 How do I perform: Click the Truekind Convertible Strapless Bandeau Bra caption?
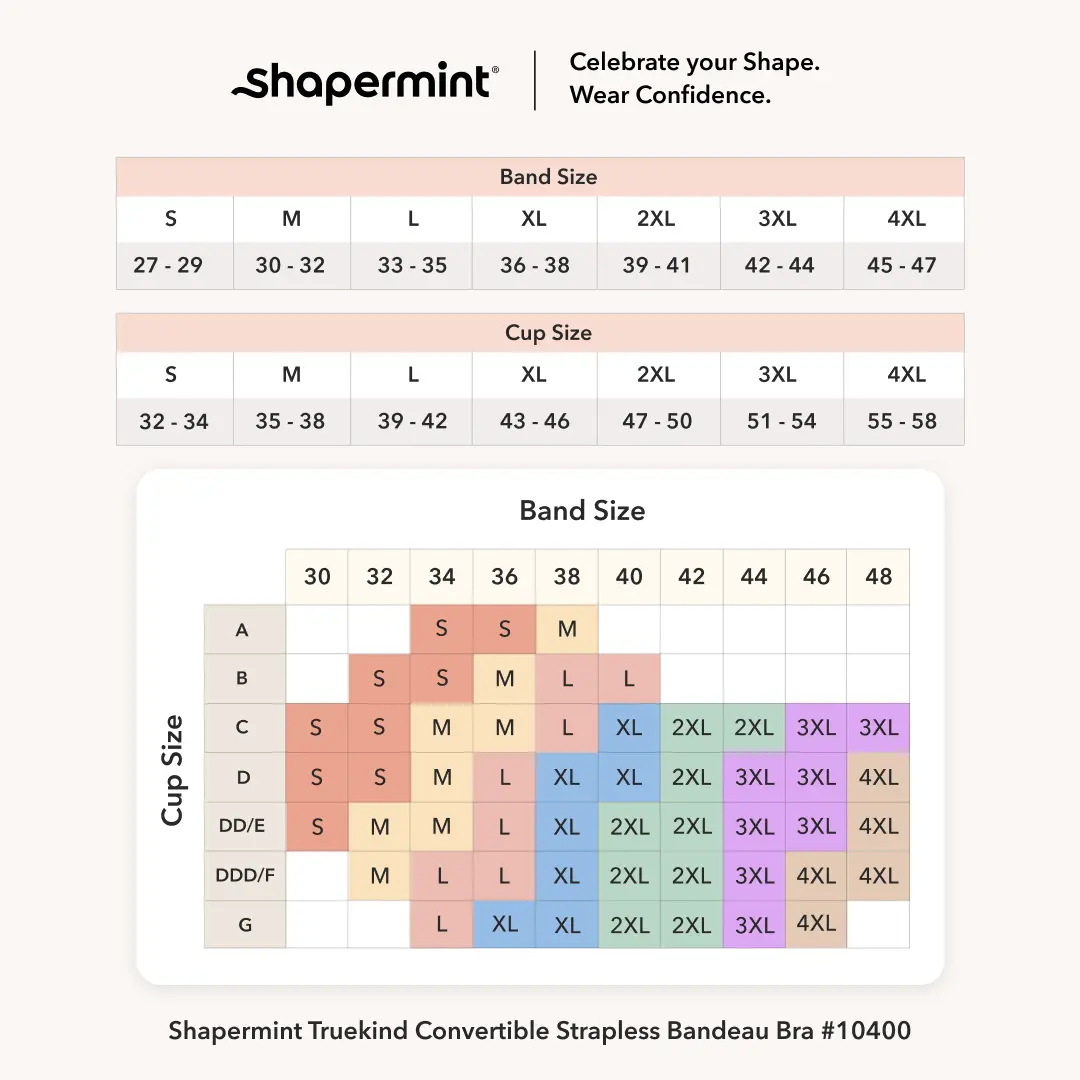[x=540, y=1030]
